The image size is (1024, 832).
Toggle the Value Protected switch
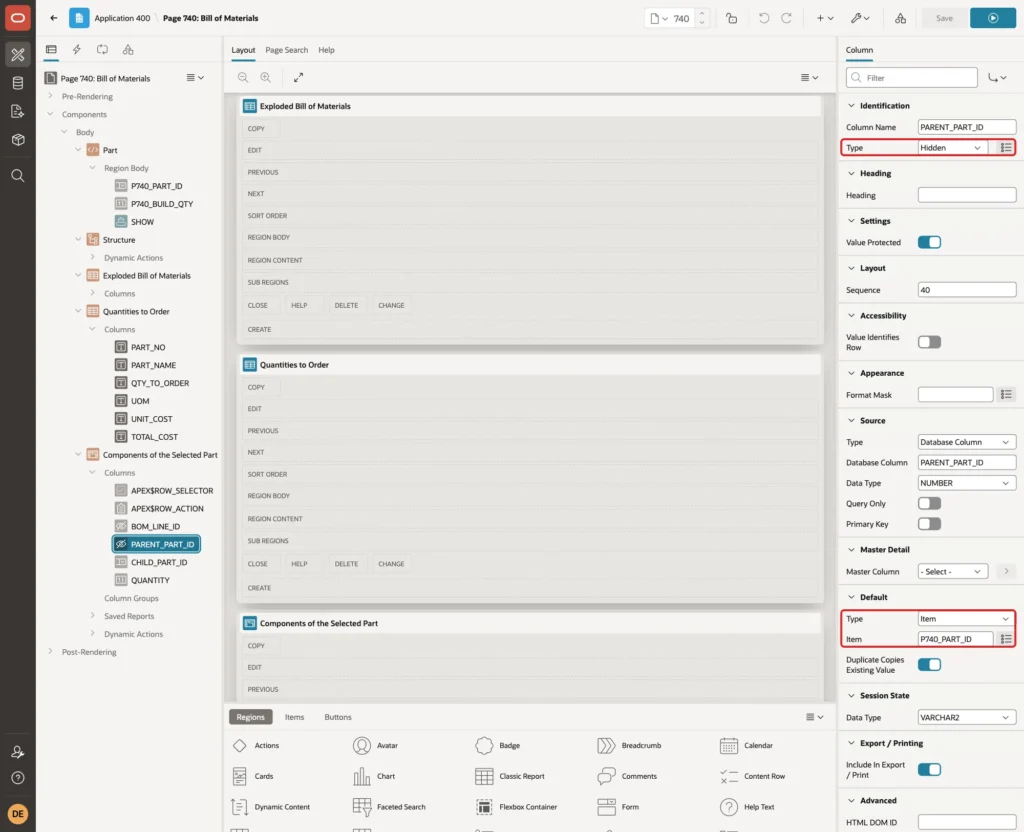coord(929,242)
